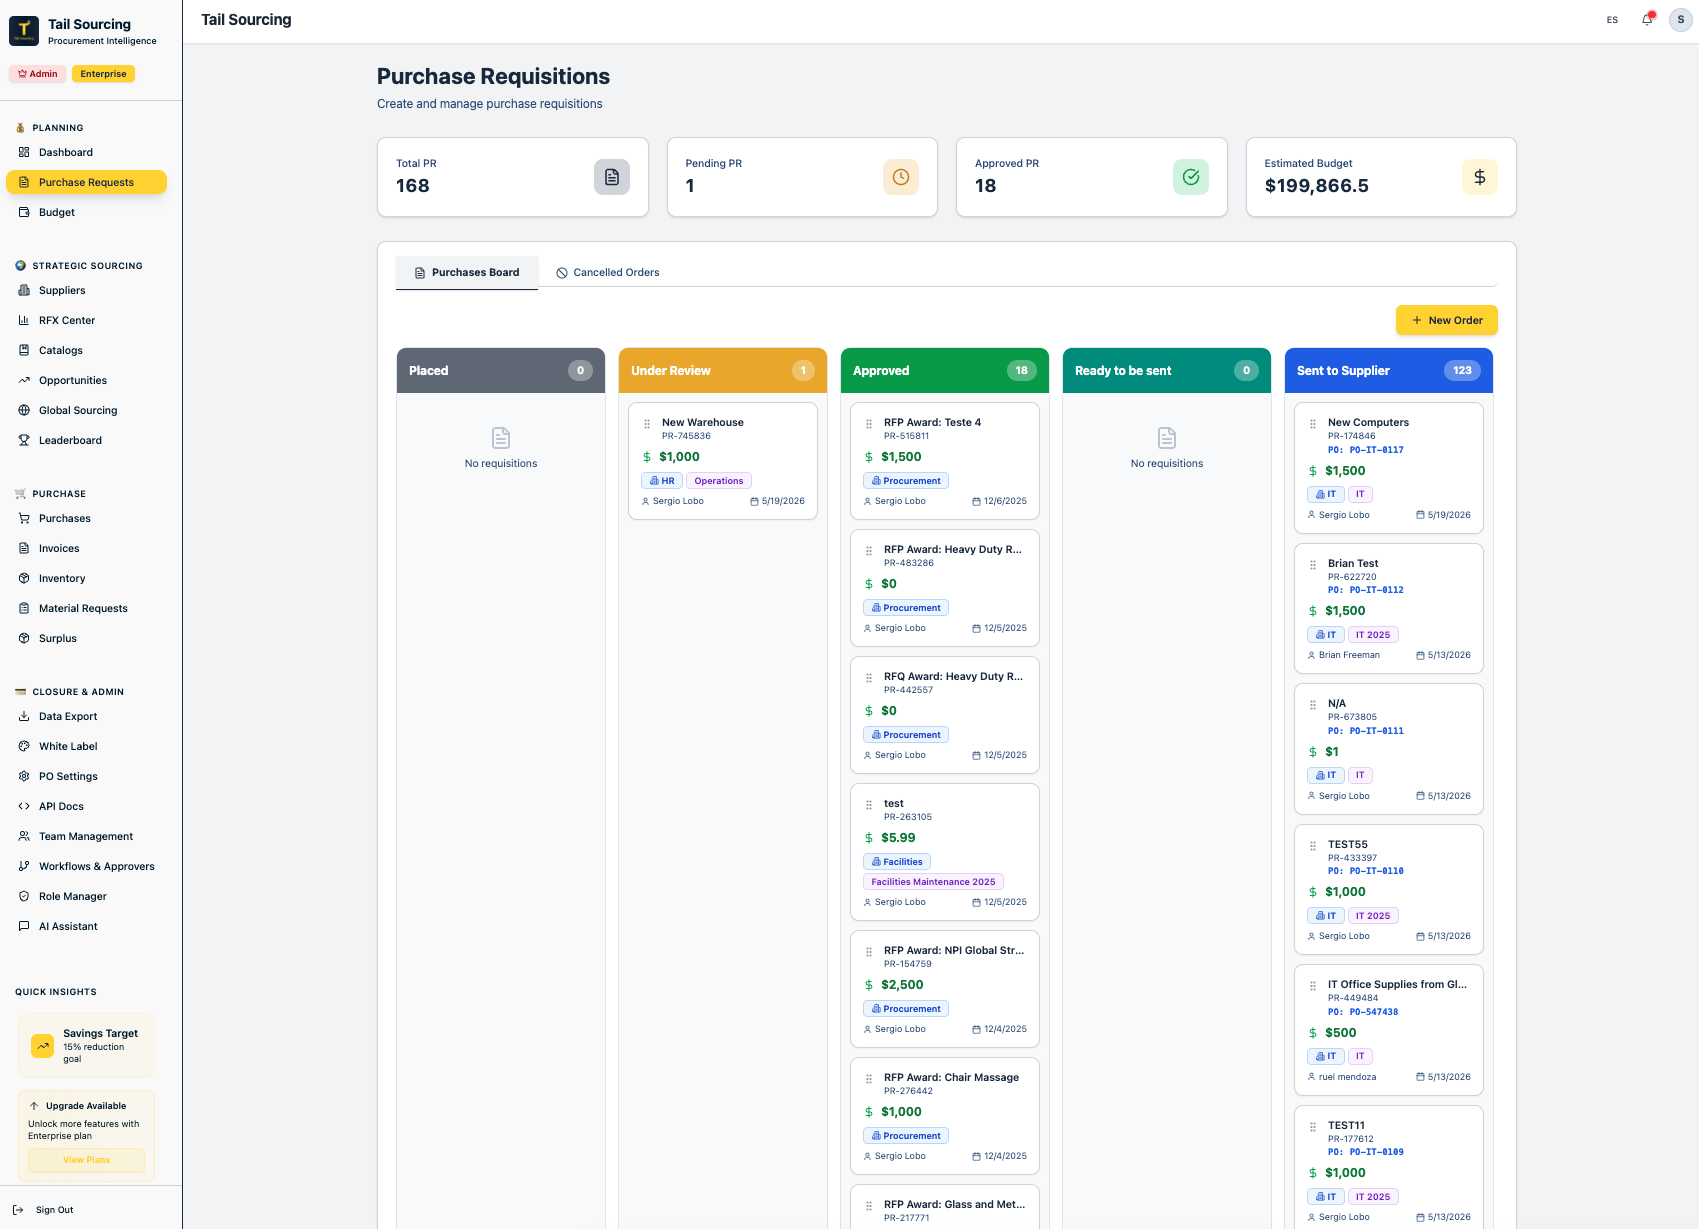Open RFP Award: NPI Global Str card

(945, 989)
